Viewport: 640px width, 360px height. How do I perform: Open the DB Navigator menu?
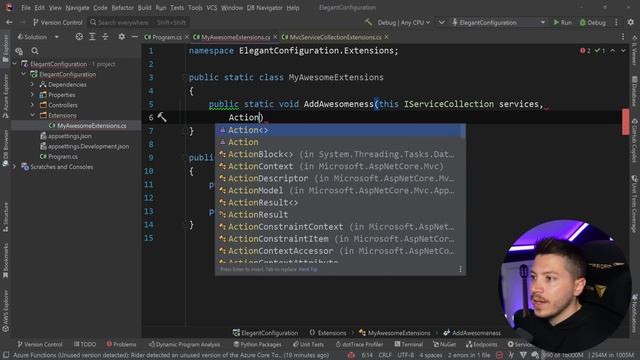click(x=264, y=8)
